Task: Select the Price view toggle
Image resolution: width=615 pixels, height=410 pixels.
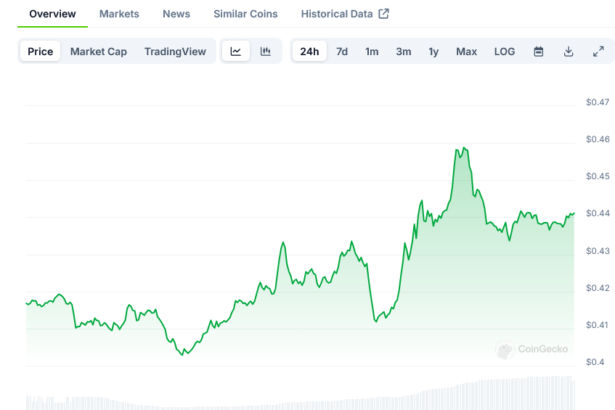Action: (x=41, y=51)
